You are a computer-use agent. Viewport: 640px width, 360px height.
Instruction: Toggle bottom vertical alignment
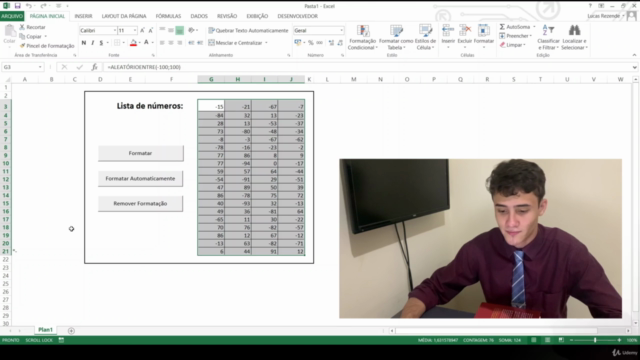(x=180, y=31)
